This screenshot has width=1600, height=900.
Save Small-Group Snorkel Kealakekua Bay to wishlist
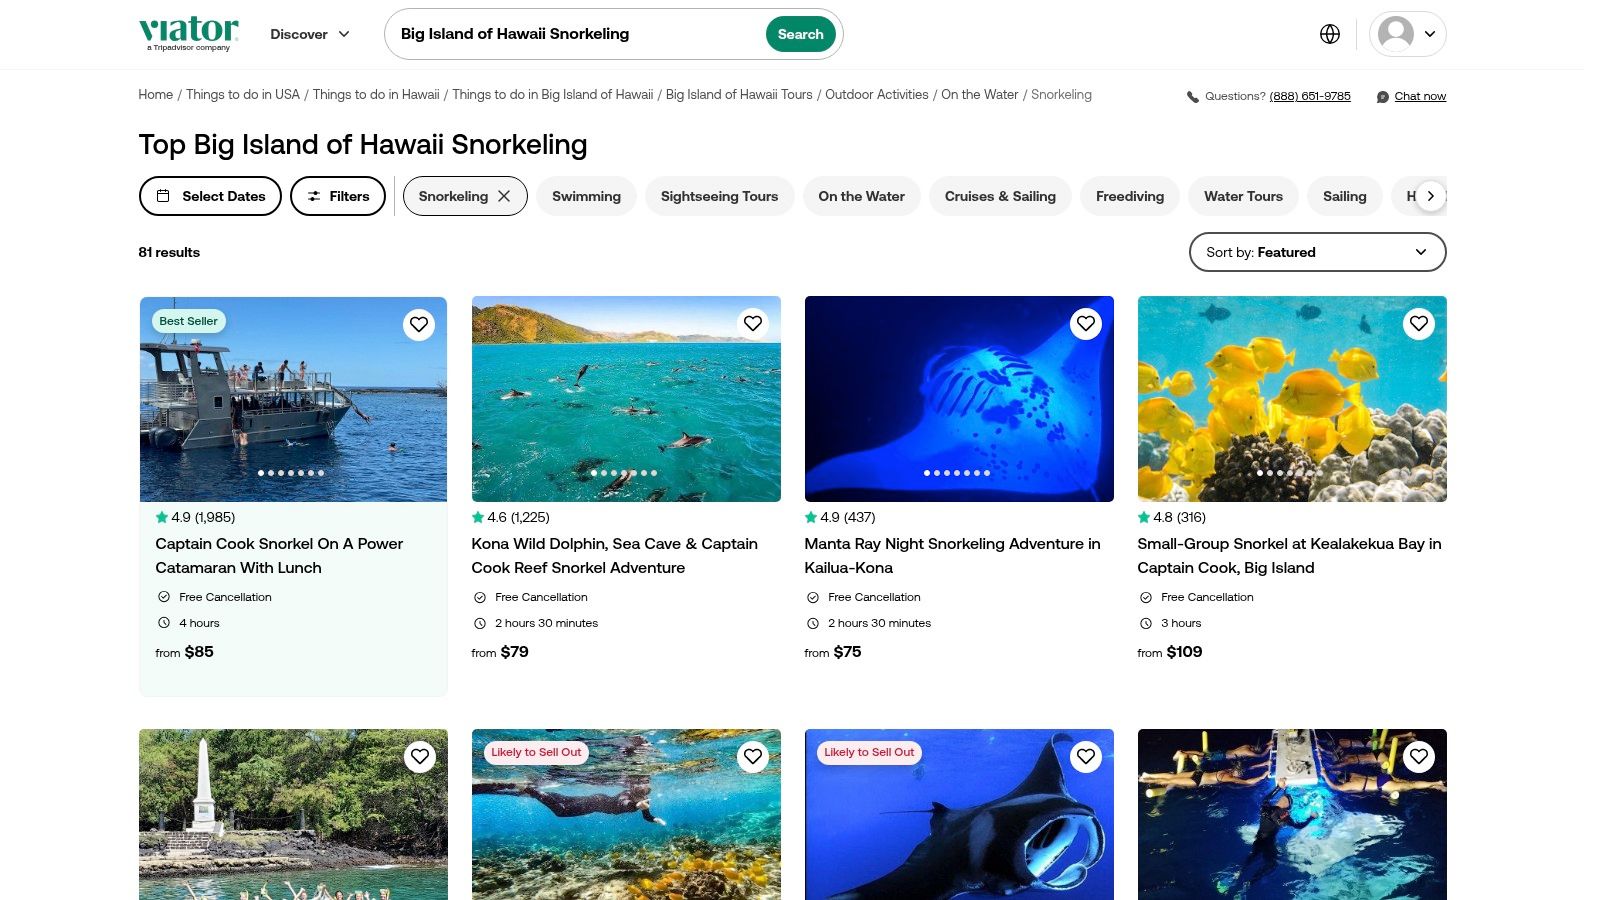tap(1419, 323)
